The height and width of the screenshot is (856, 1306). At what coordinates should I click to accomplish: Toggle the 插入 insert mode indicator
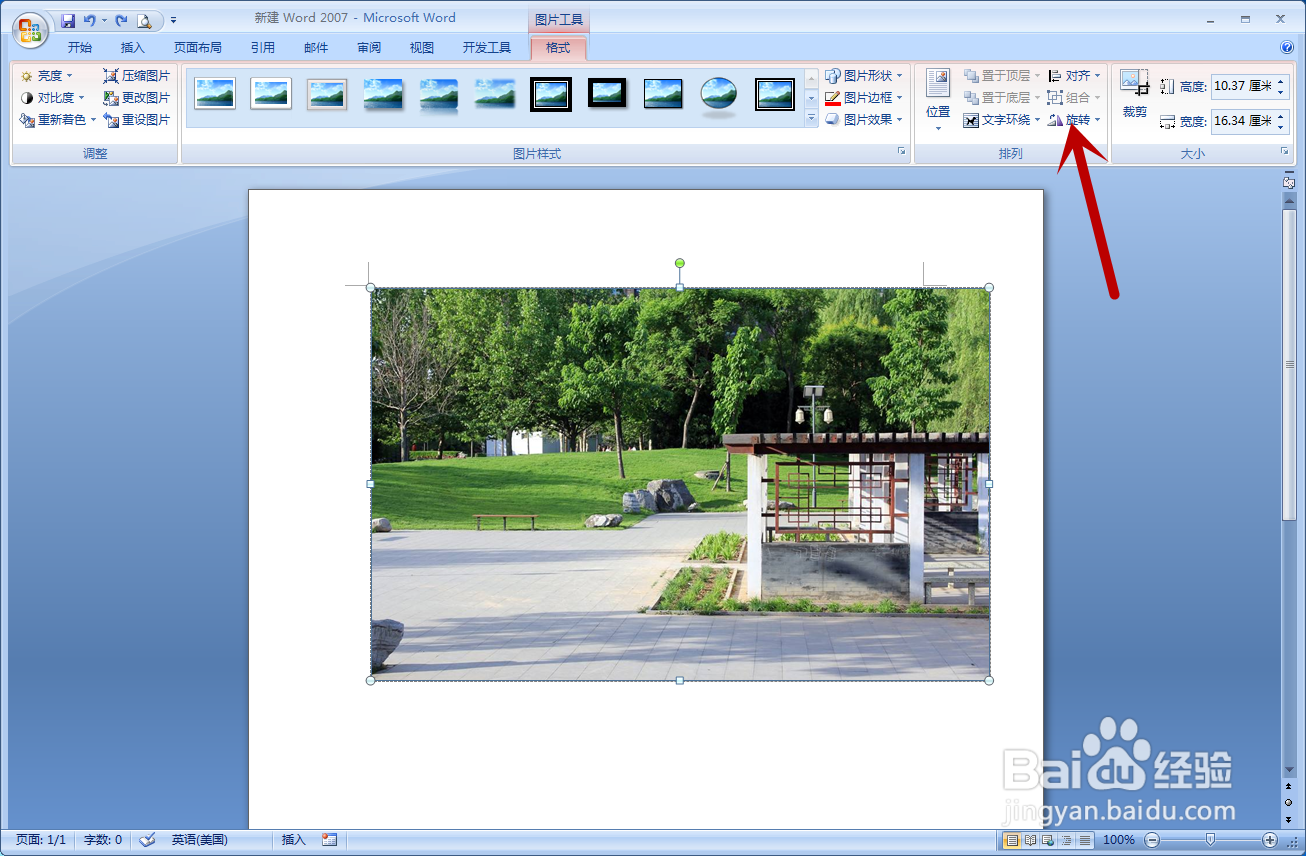294,840
